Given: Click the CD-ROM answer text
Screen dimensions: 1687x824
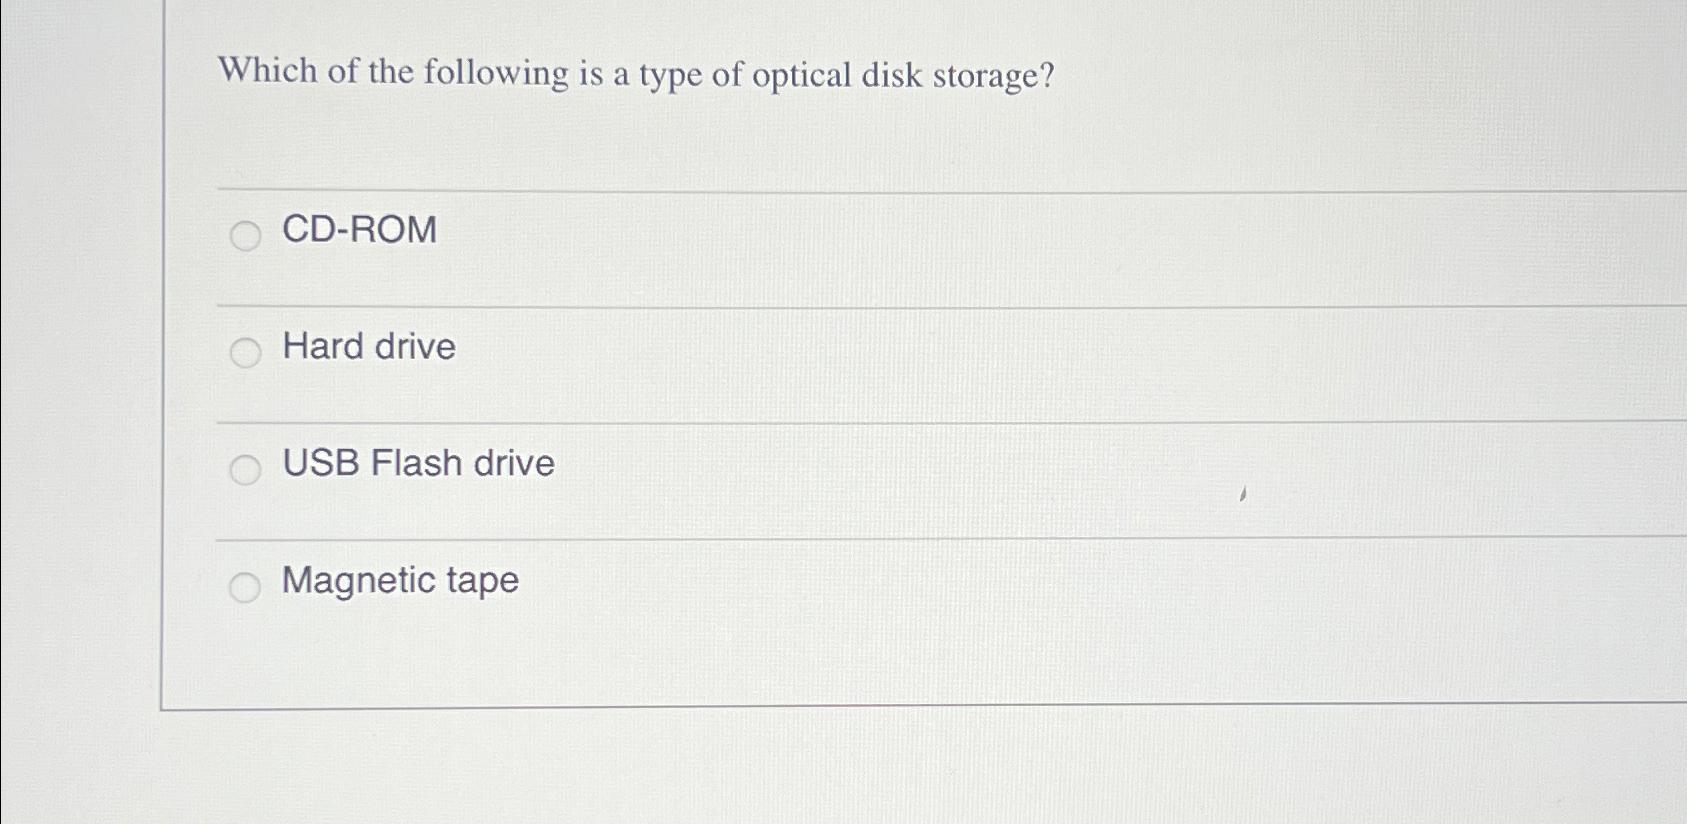Looking at the screenshot, I should click(x=358, y=232).
